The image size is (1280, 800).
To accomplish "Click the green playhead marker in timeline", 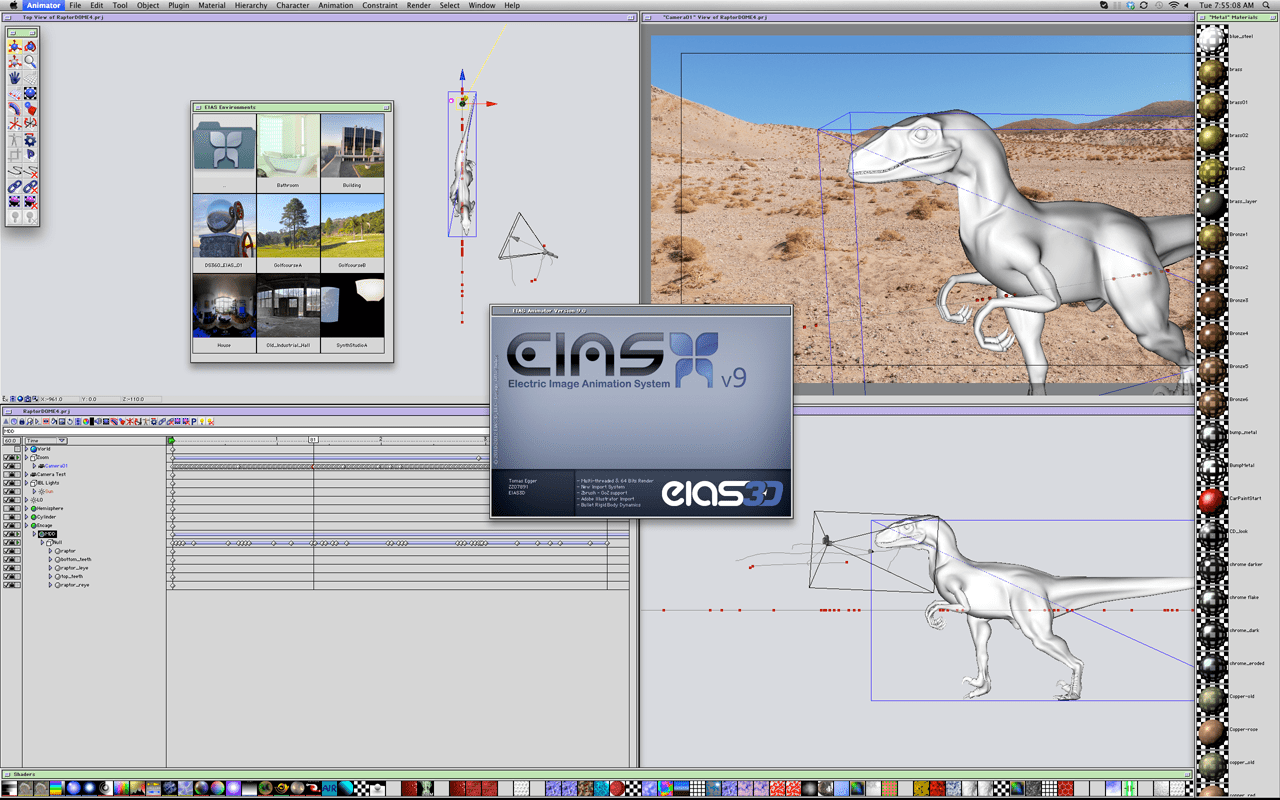I will tap(171, 440).
